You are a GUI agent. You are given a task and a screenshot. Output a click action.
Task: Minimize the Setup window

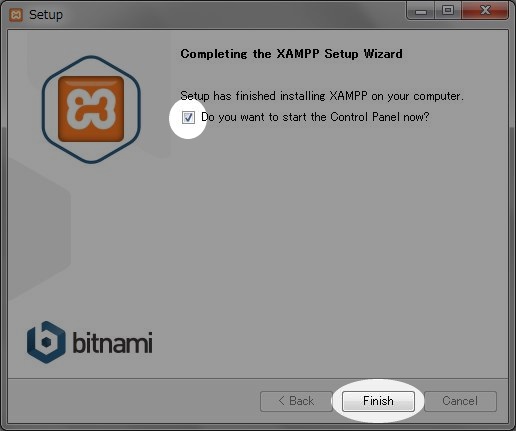pos(421,11)
